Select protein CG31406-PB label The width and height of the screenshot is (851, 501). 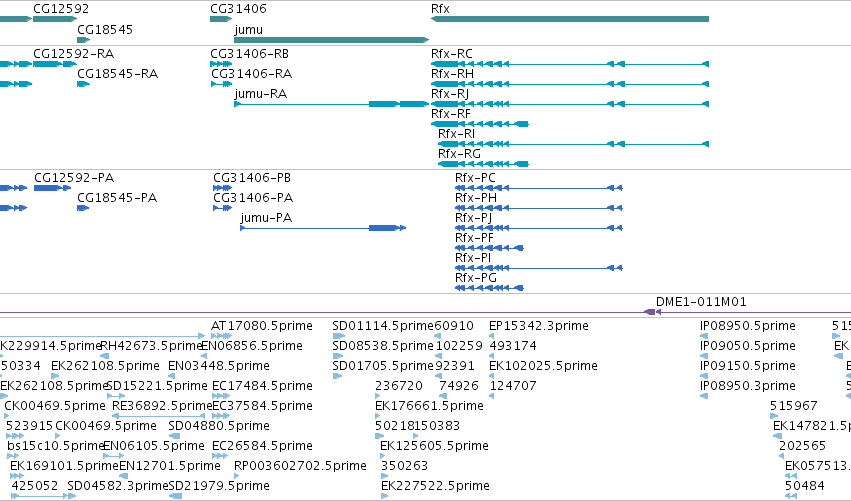[x=252, y=178]
